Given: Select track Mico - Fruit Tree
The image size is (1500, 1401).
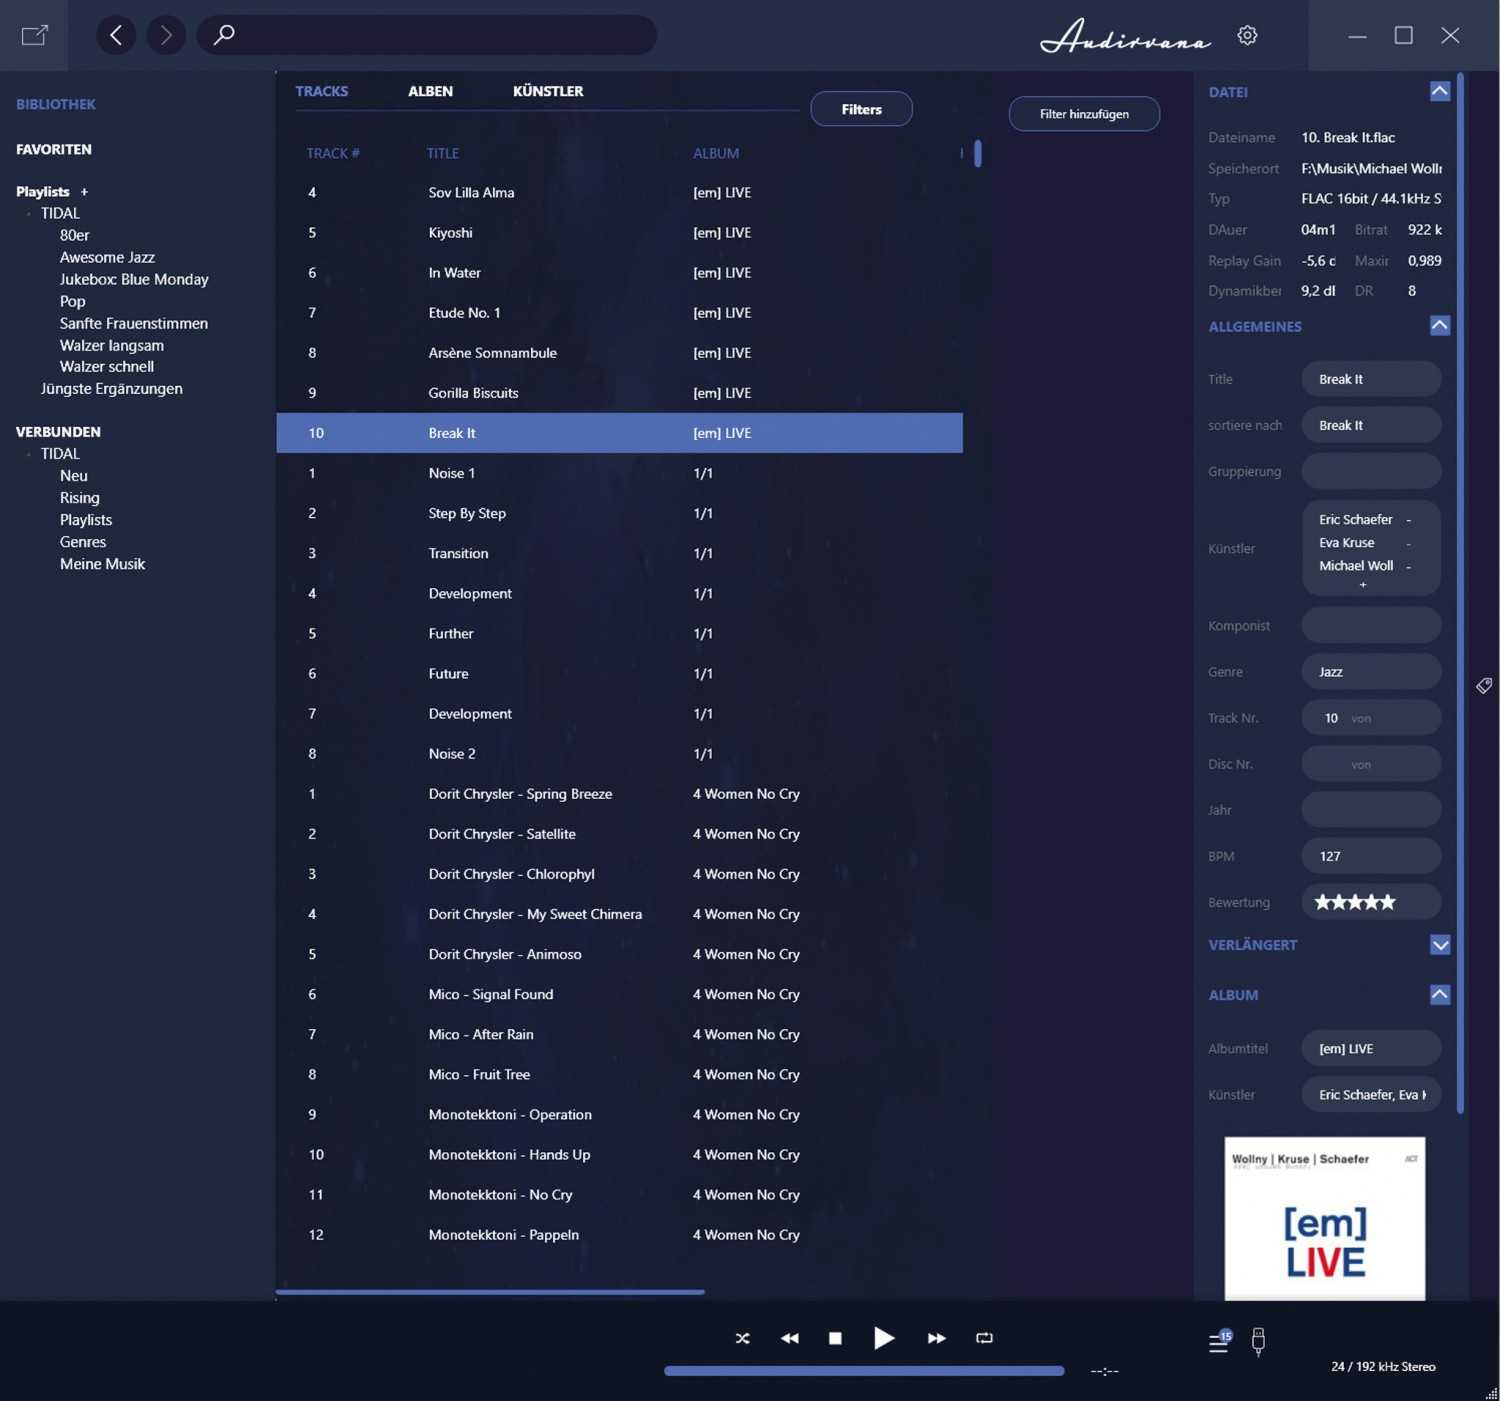Looking at the screenshot, I should pyautogui.click(x=619, y=1074).
